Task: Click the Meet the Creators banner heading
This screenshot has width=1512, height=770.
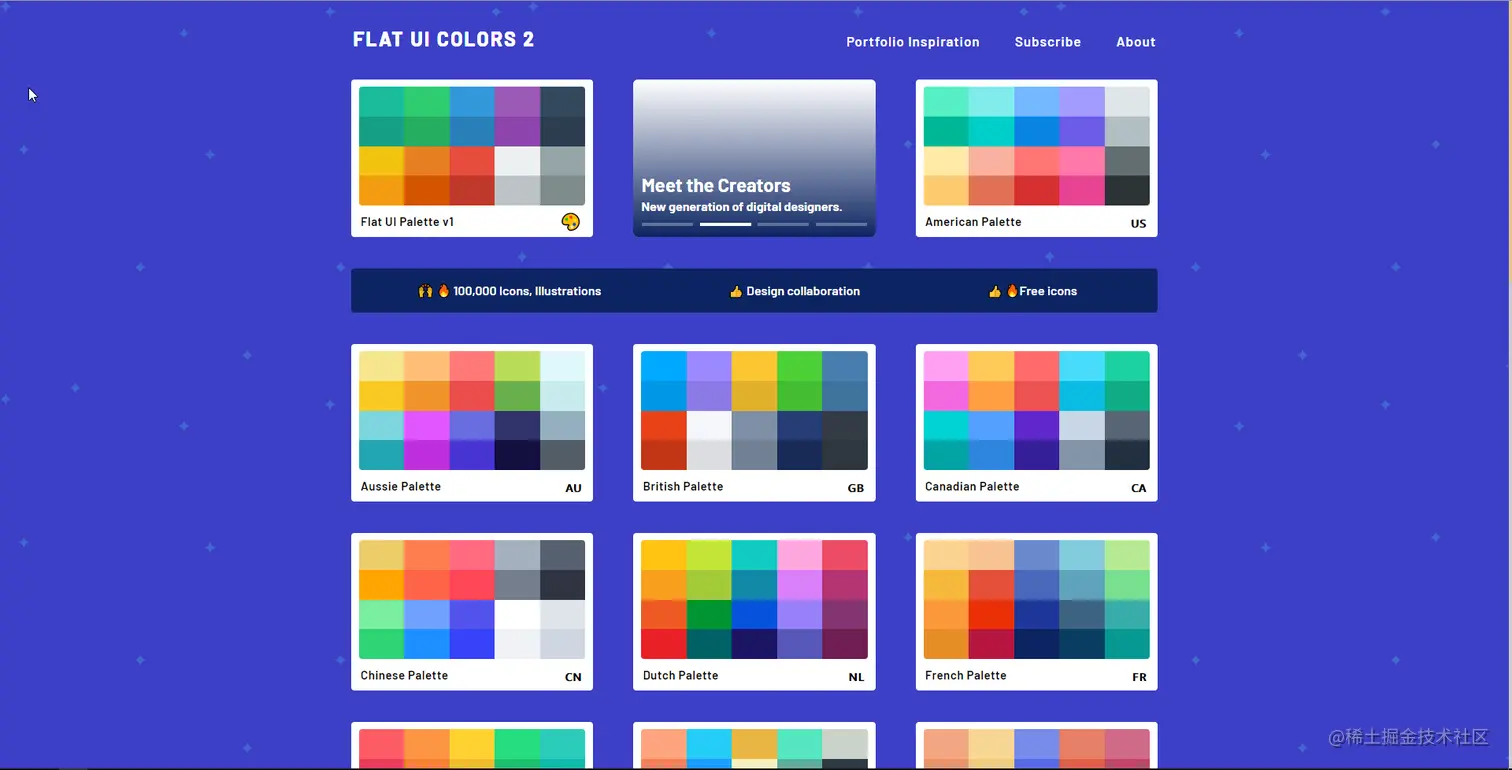Action: click(x=716, y=186)
